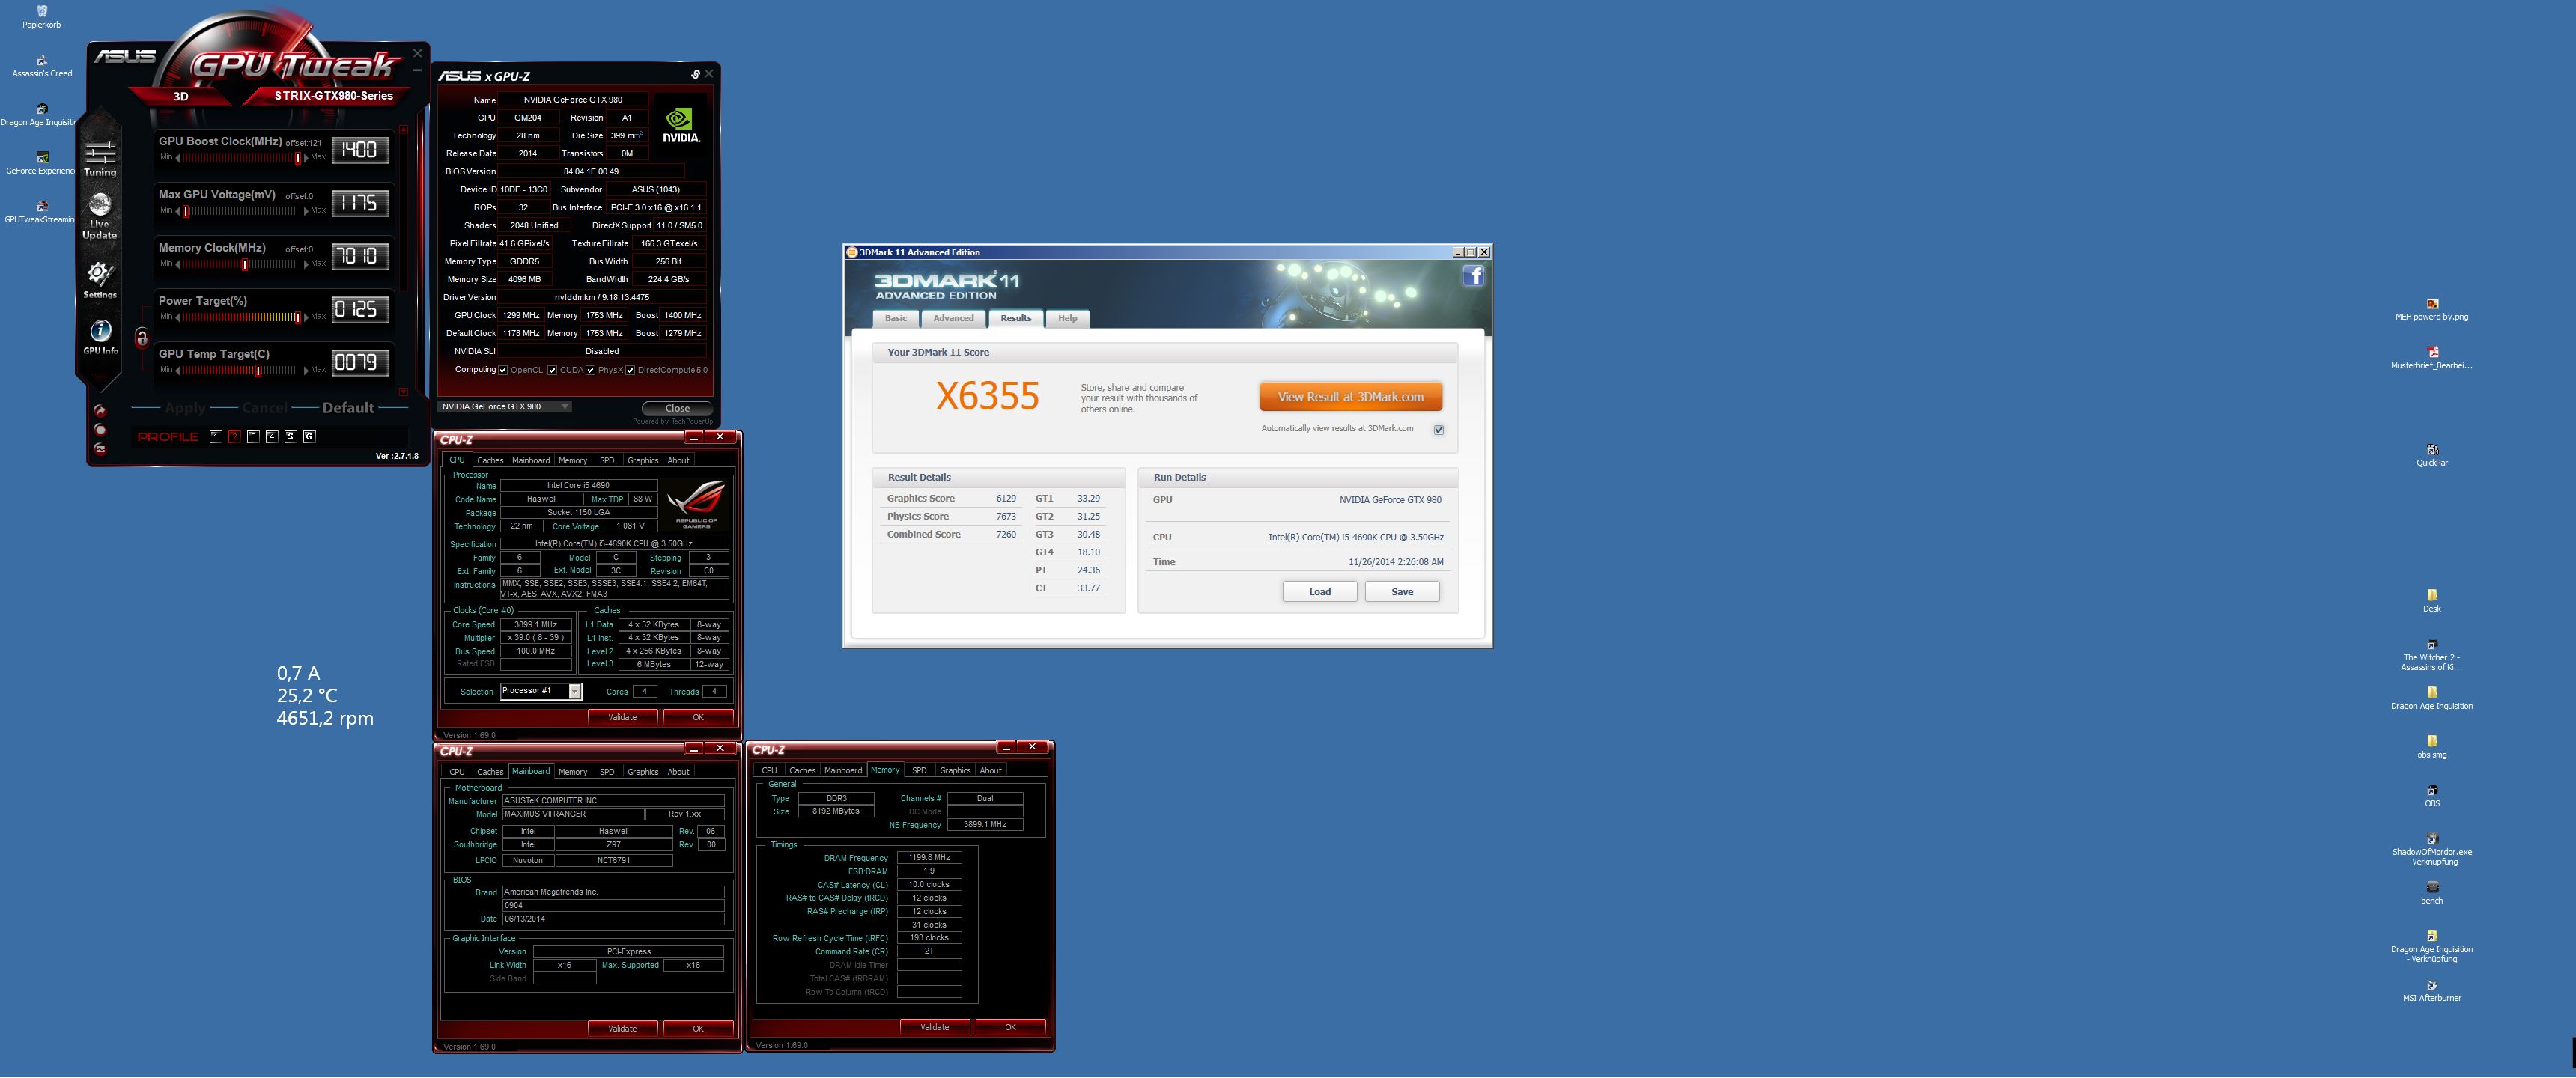Toggle the OpenCL checkbox in GPU-Z
Image resolution: width=2576 pixels, height=1078 pixels.
pyautogui.click(x=503, y=370)
